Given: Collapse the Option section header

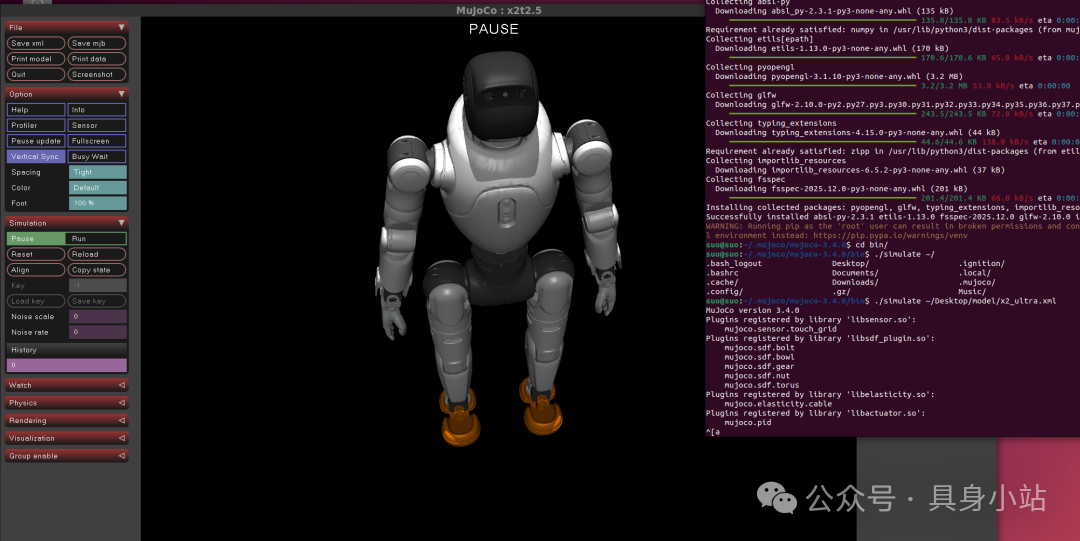Looking at the screenshot, I should (67, 94).
